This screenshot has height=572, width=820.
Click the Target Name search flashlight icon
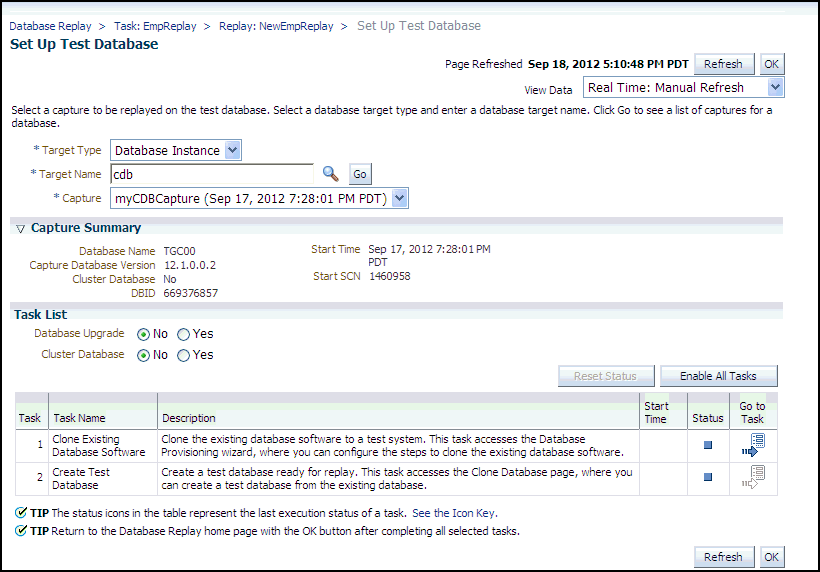[x=330, y=174]
